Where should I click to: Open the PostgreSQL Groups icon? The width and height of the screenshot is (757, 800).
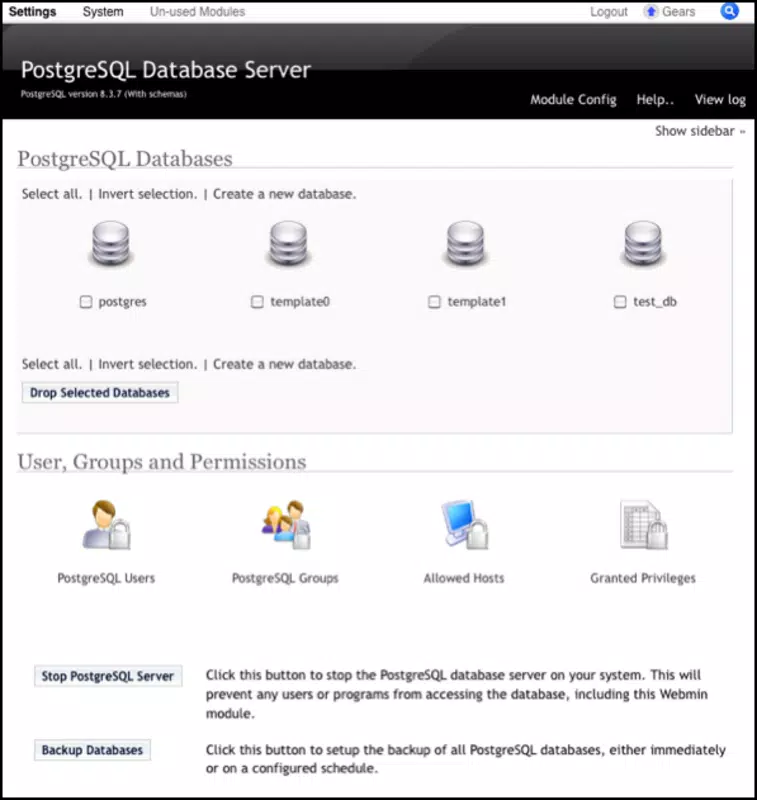286,524
